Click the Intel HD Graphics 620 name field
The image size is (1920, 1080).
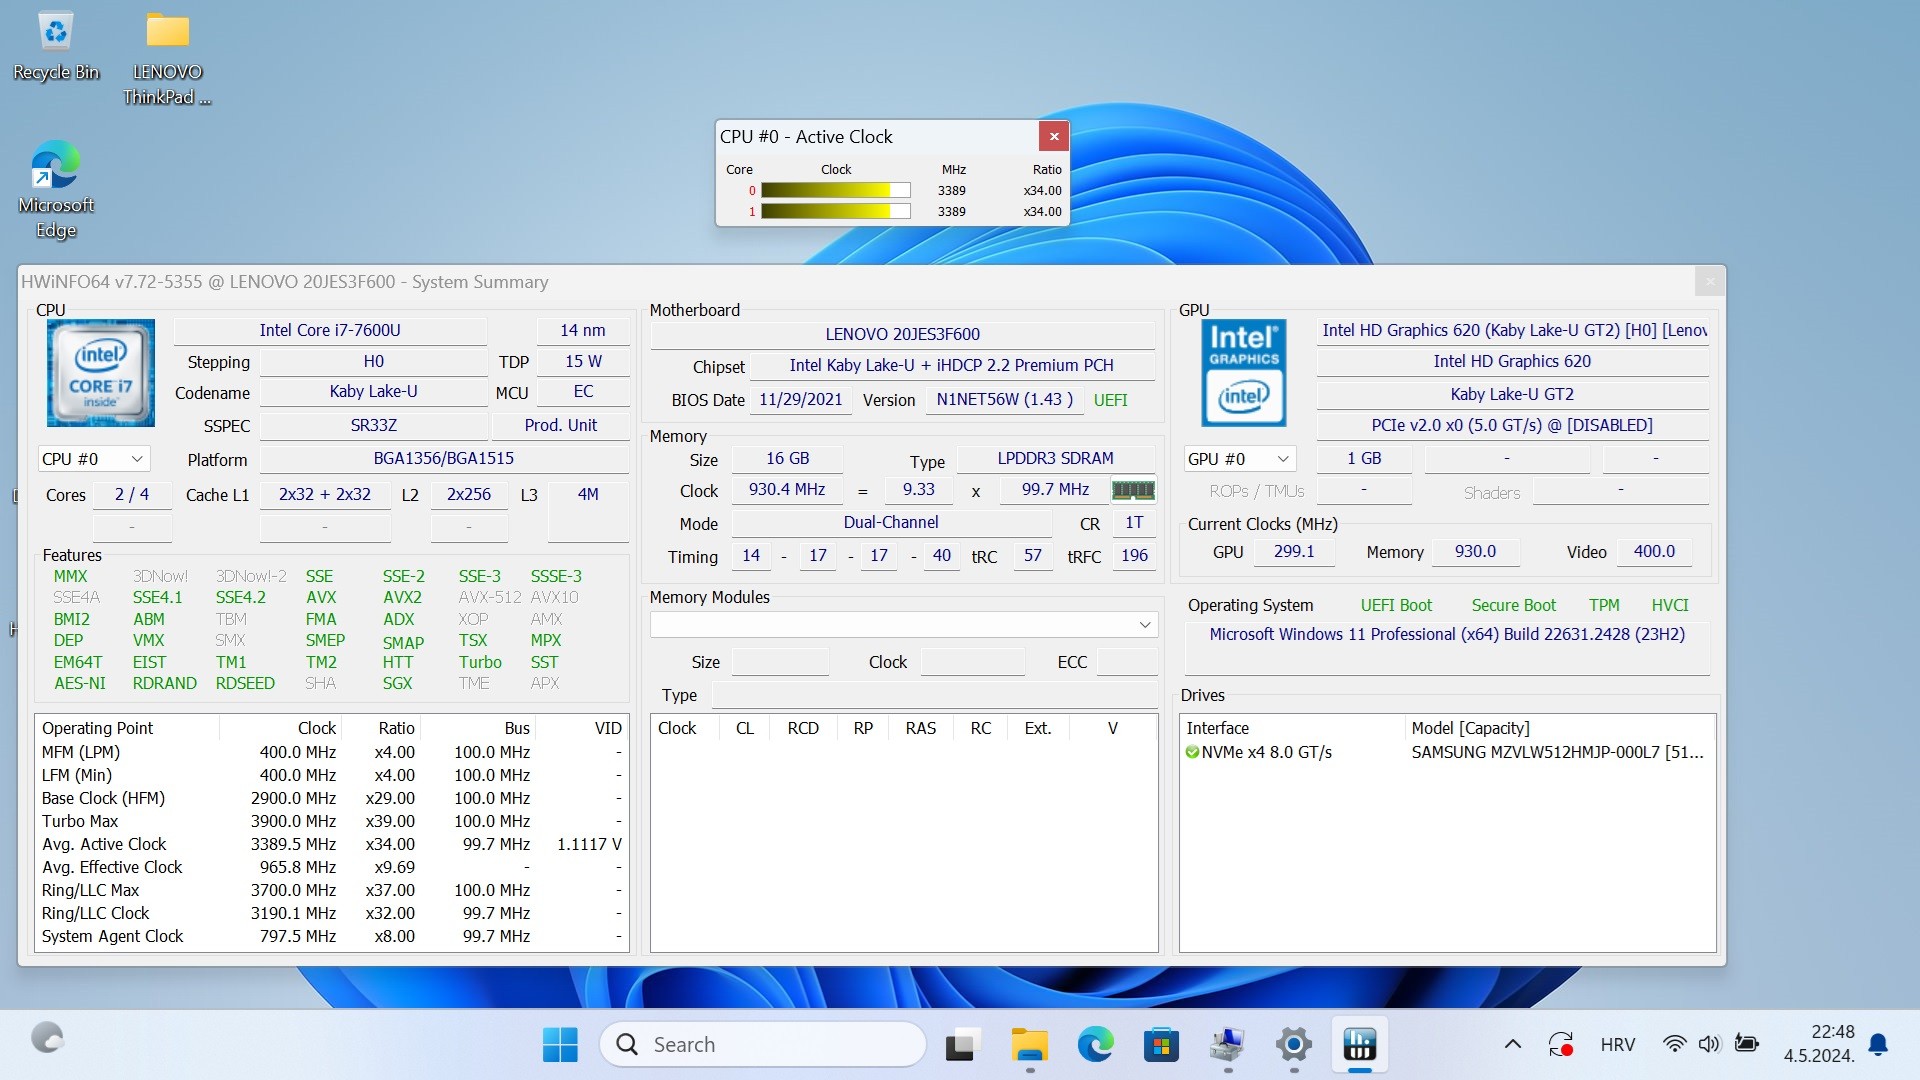point(1511,362)
